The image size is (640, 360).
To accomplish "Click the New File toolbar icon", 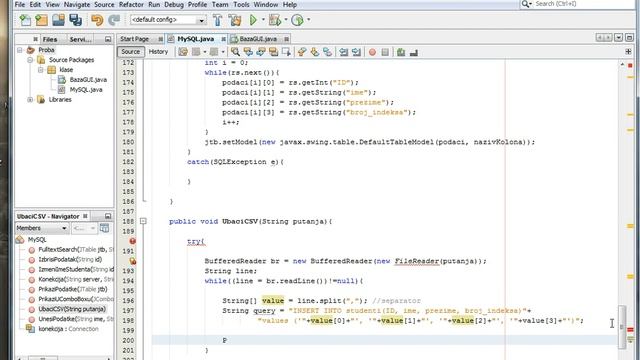I will point(25,20).
